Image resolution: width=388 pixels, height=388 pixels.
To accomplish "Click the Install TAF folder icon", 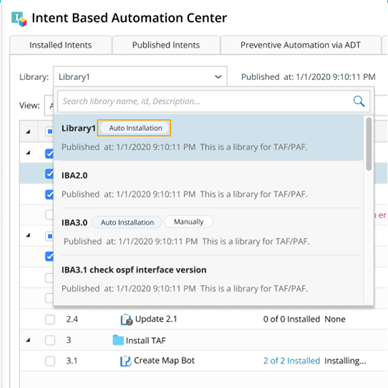I will 118,340.
